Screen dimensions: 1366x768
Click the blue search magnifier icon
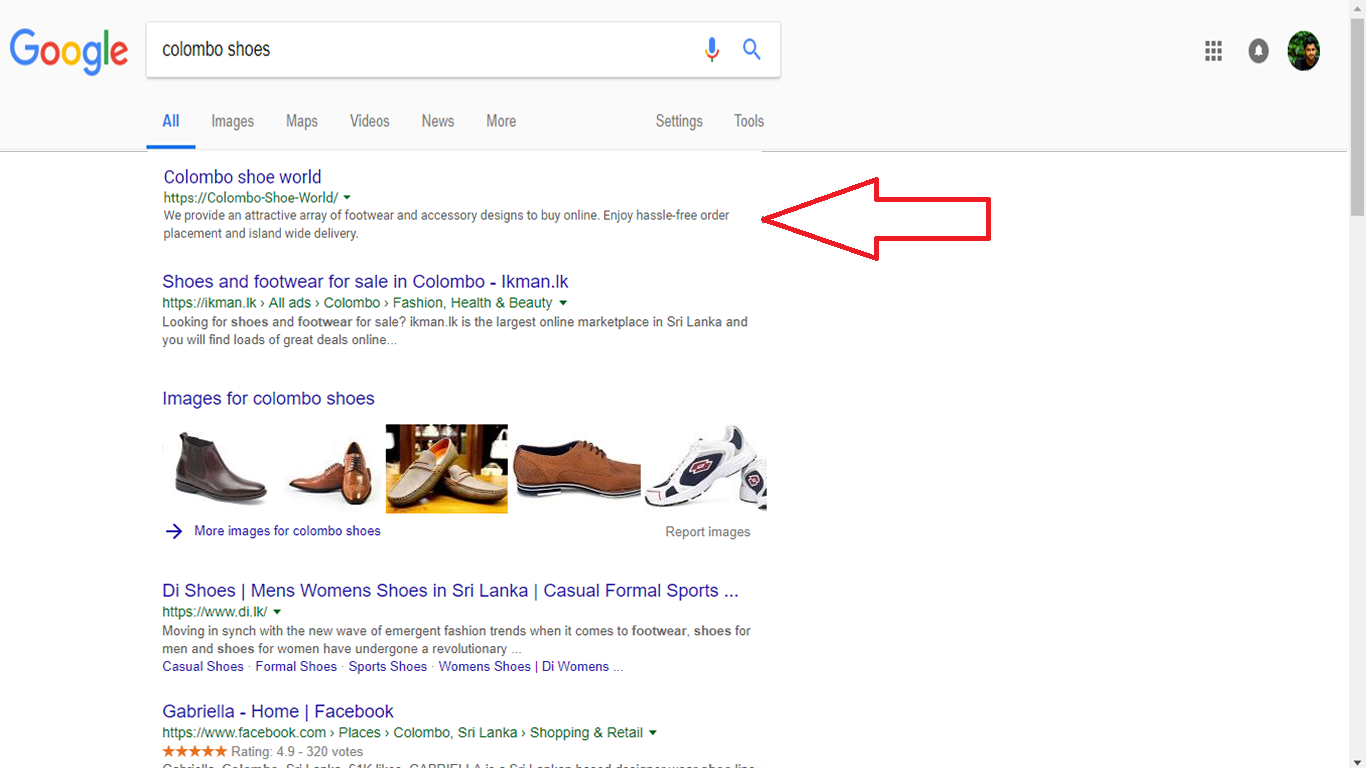click(751, 49)
